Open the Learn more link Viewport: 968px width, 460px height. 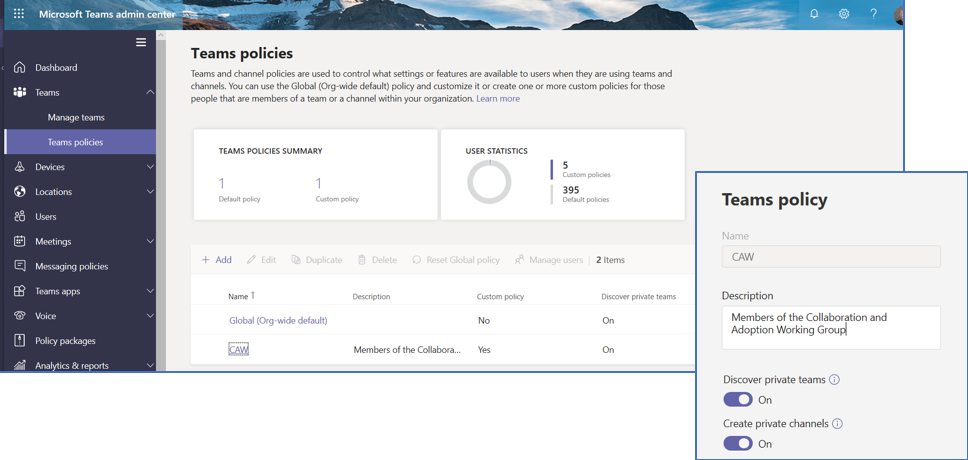tap(498, 99)
